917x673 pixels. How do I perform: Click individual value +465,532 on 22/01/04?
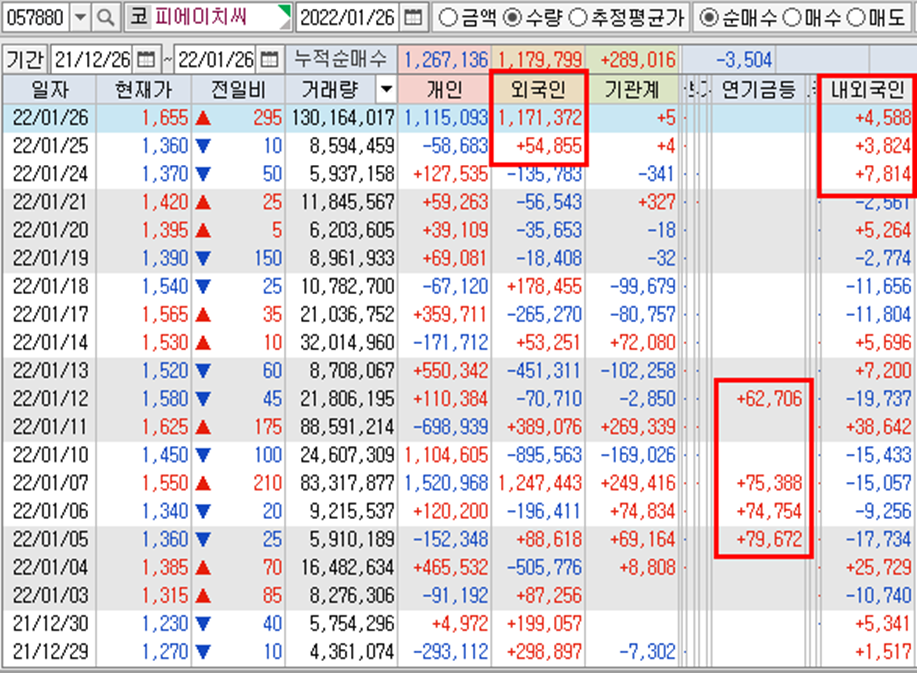(x=450, y=567)
